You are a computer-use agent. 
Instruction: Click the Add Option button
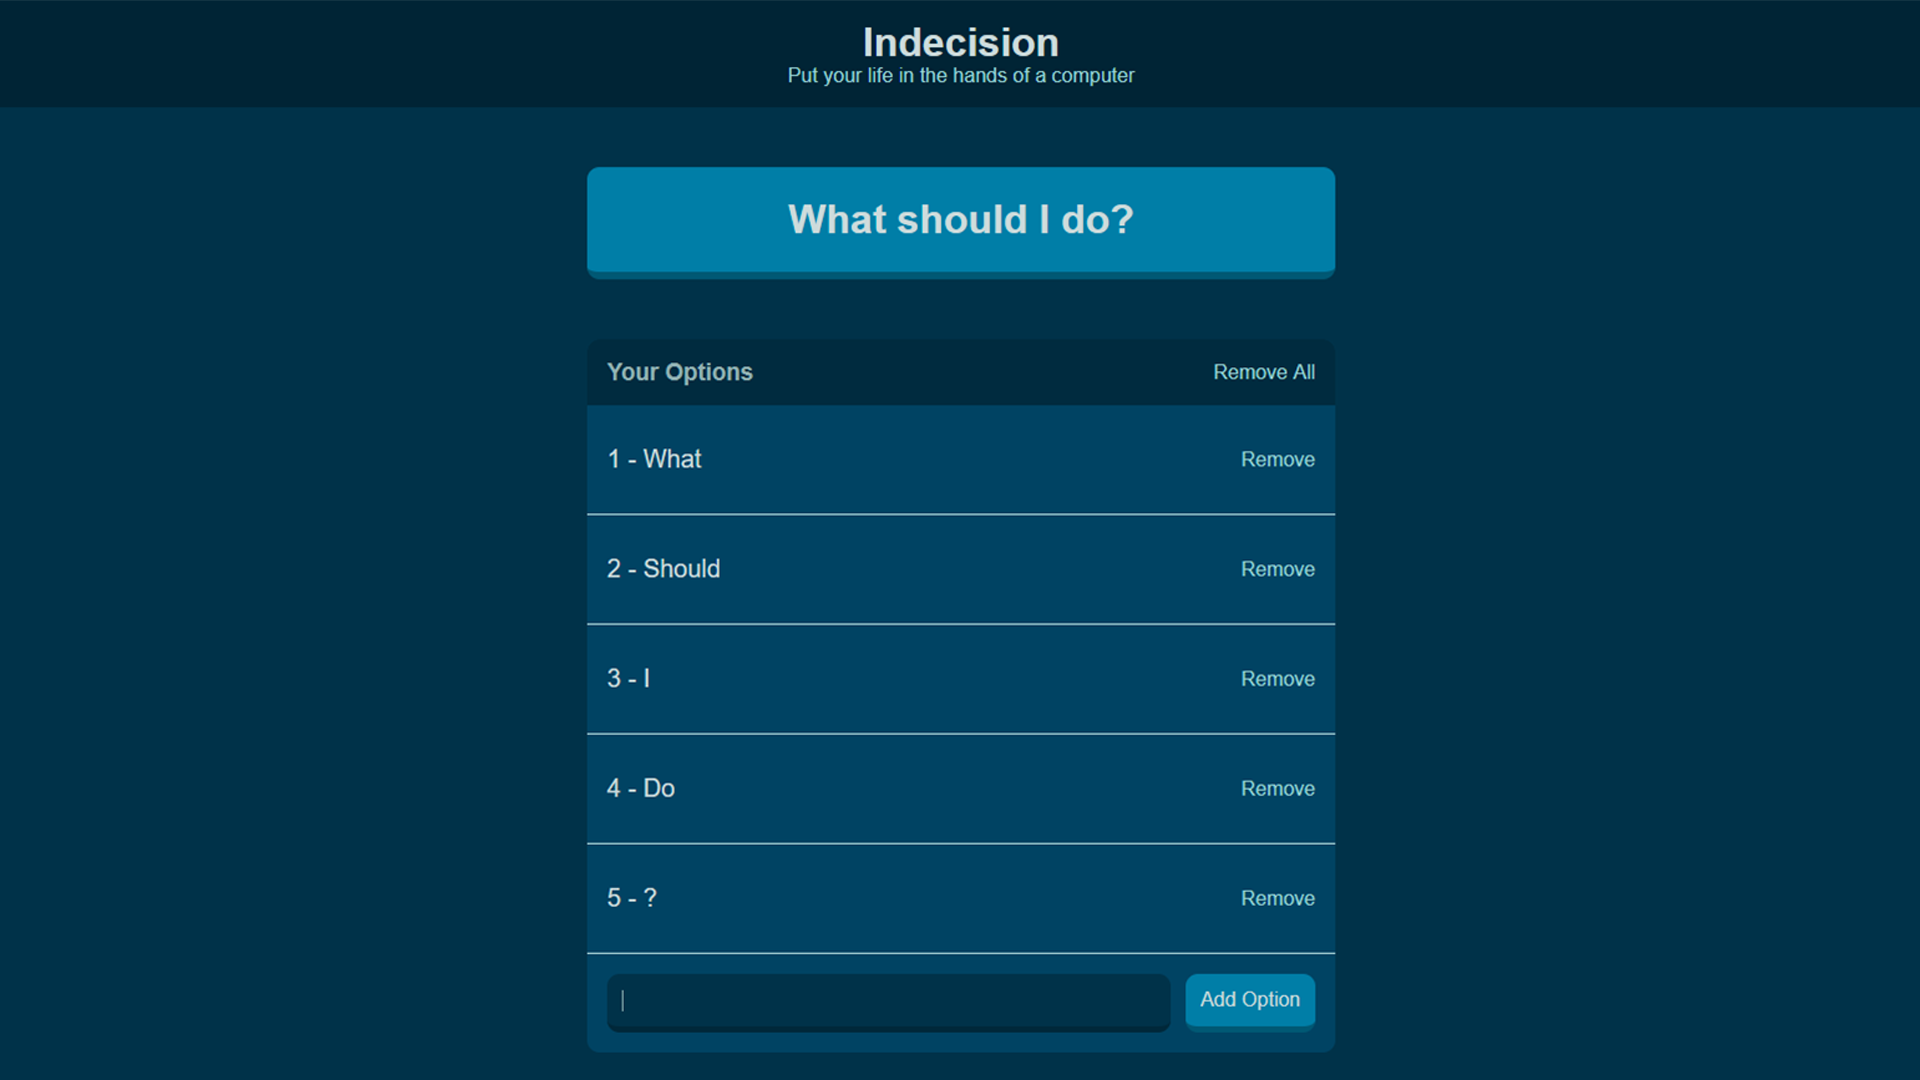pos(1250,1000)
